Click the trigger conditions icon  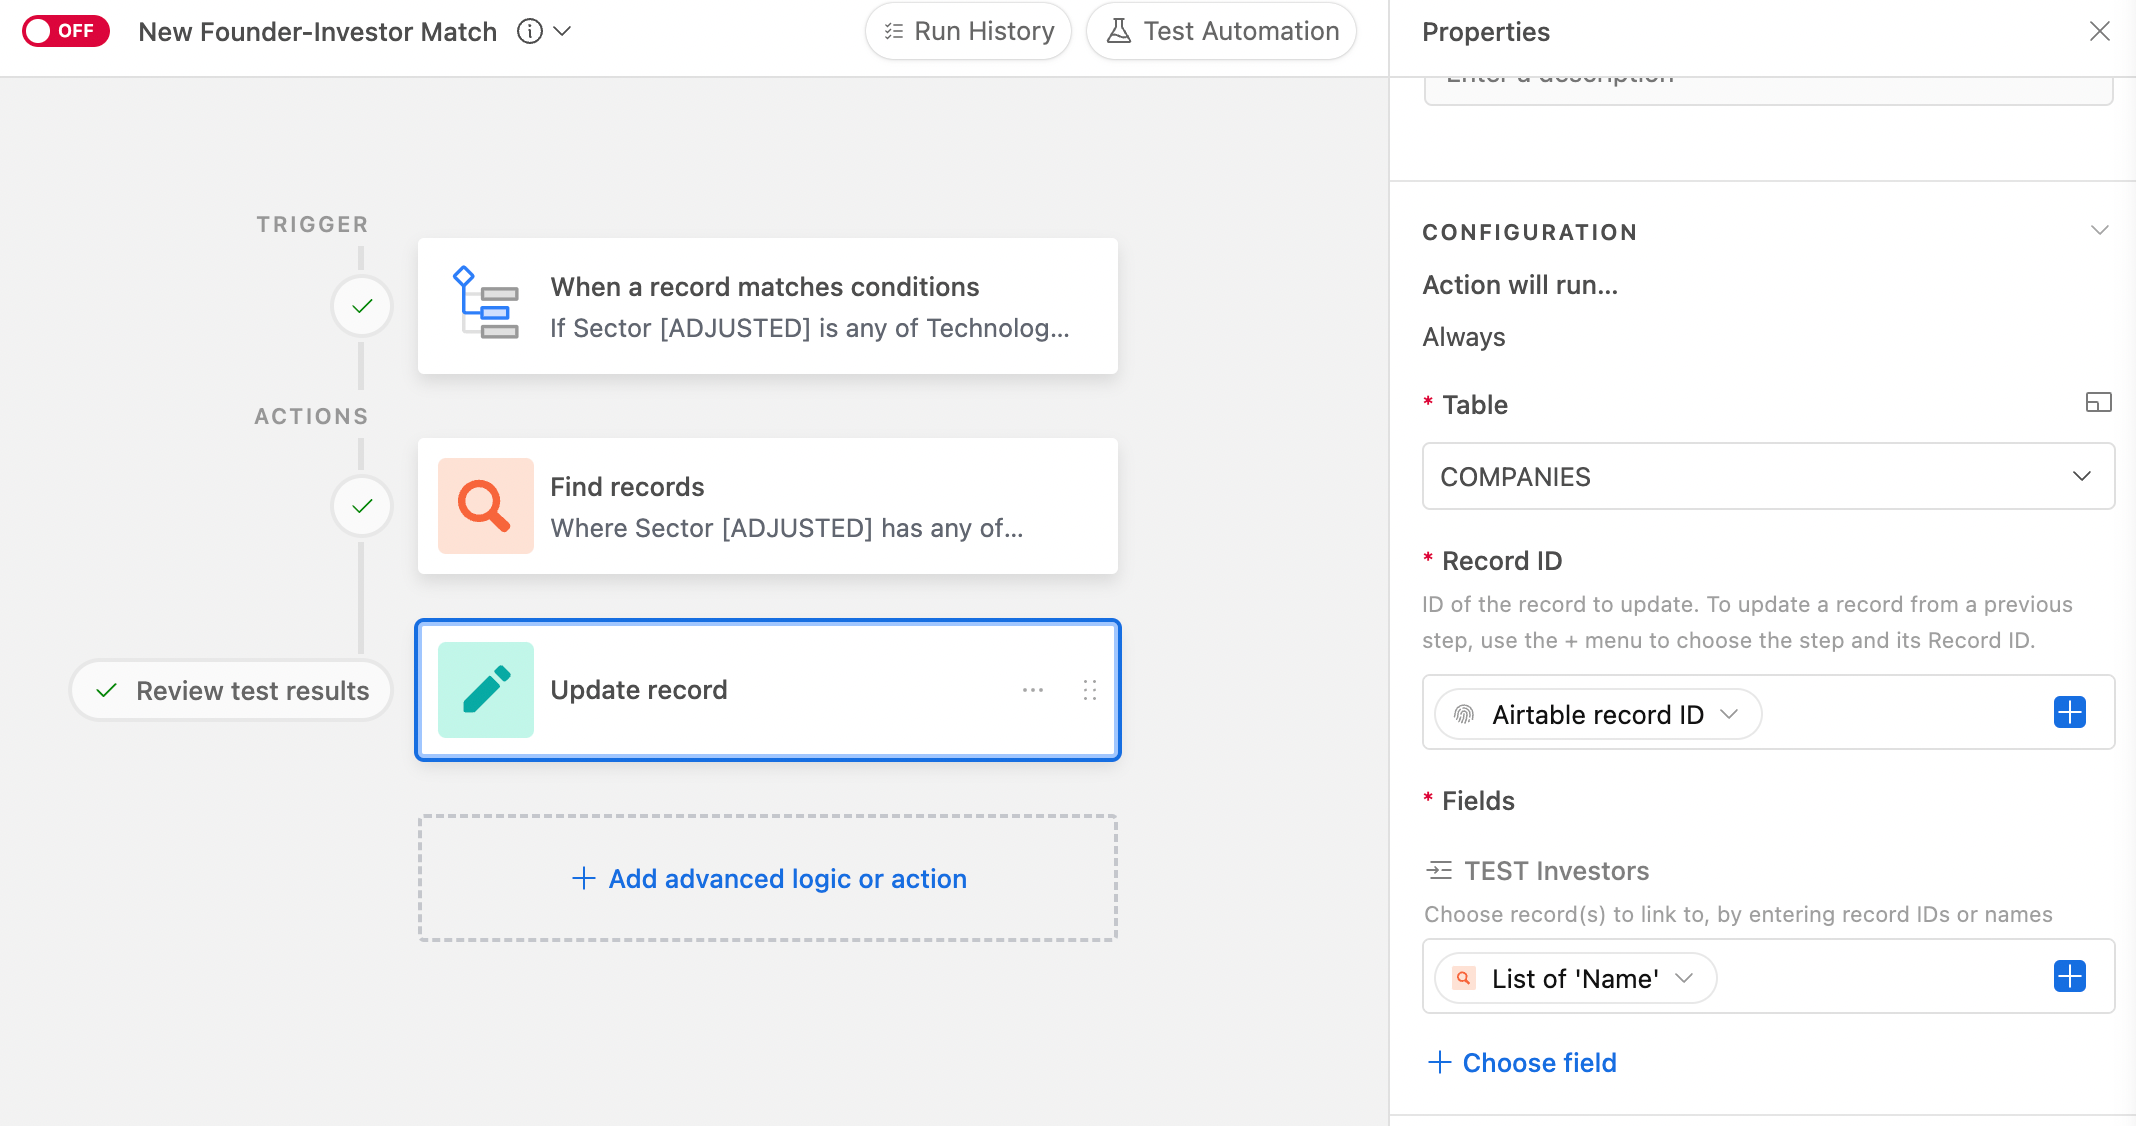click(x=486, y=303)
